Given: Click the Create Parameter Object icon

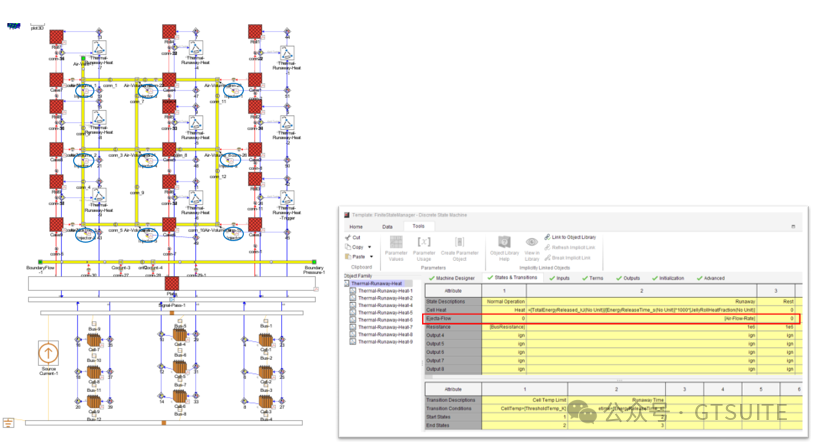Looking at the screenshot, I should point(459,242).
